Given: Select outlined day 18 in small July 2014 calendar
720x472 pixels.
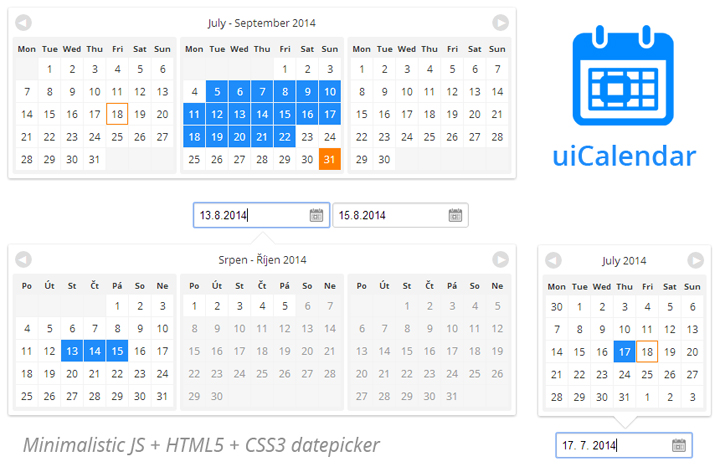Looking at the screenshot, I should pyautogui.click(x=647, y=352).
